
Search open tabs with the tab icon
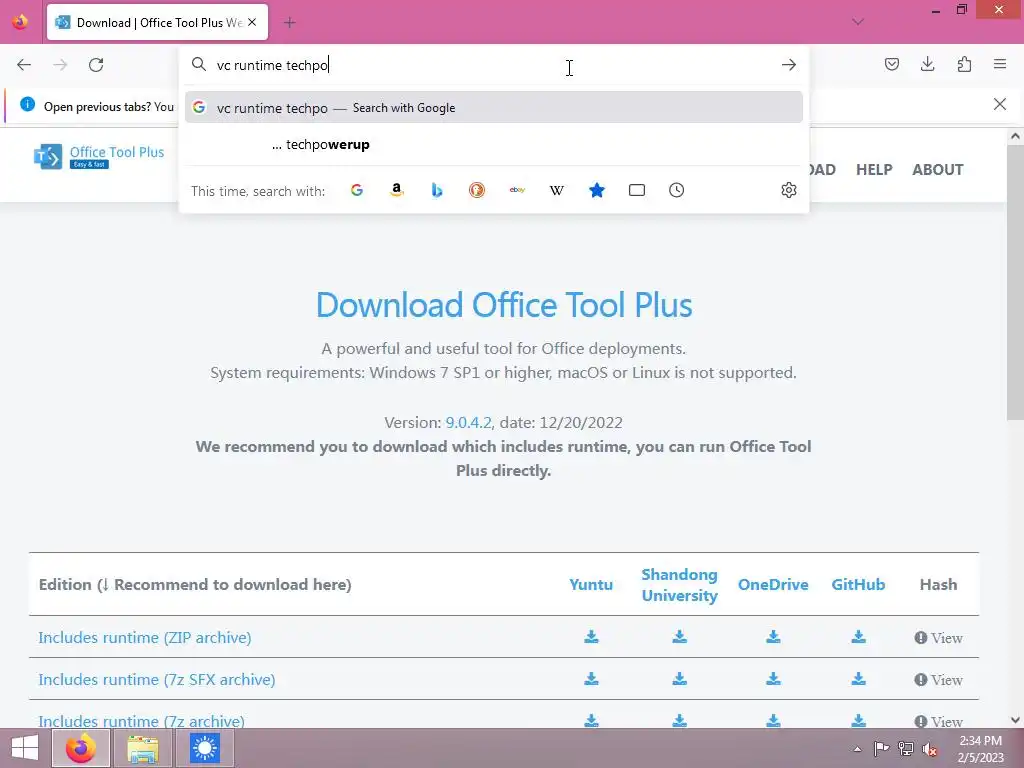click(x=637, y=190)
